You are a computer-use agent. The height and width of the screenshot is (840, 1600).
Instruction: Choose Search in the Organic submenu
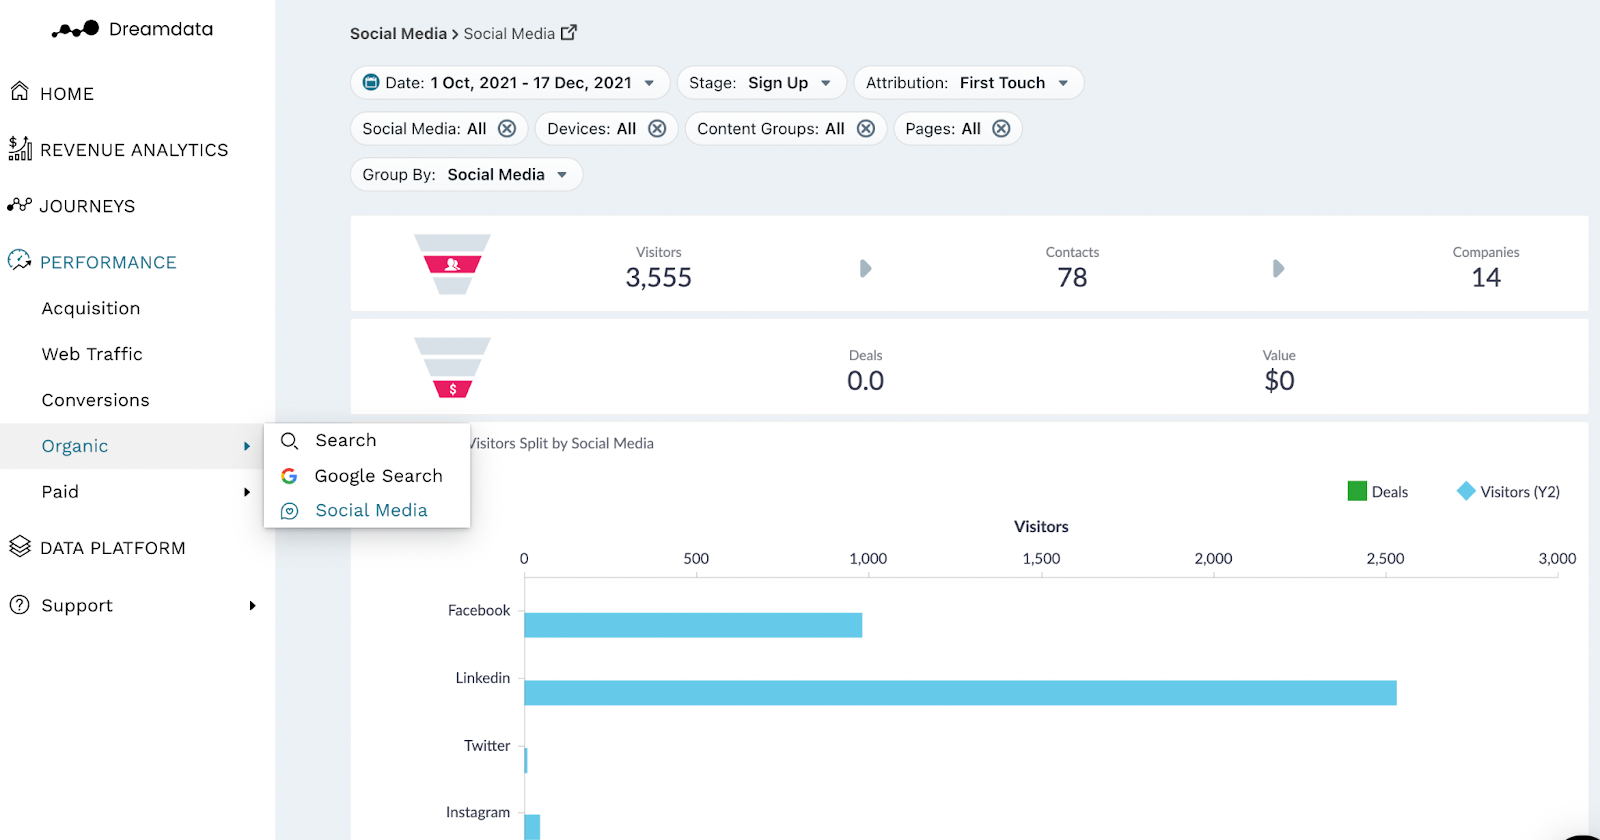coord(346,440)
